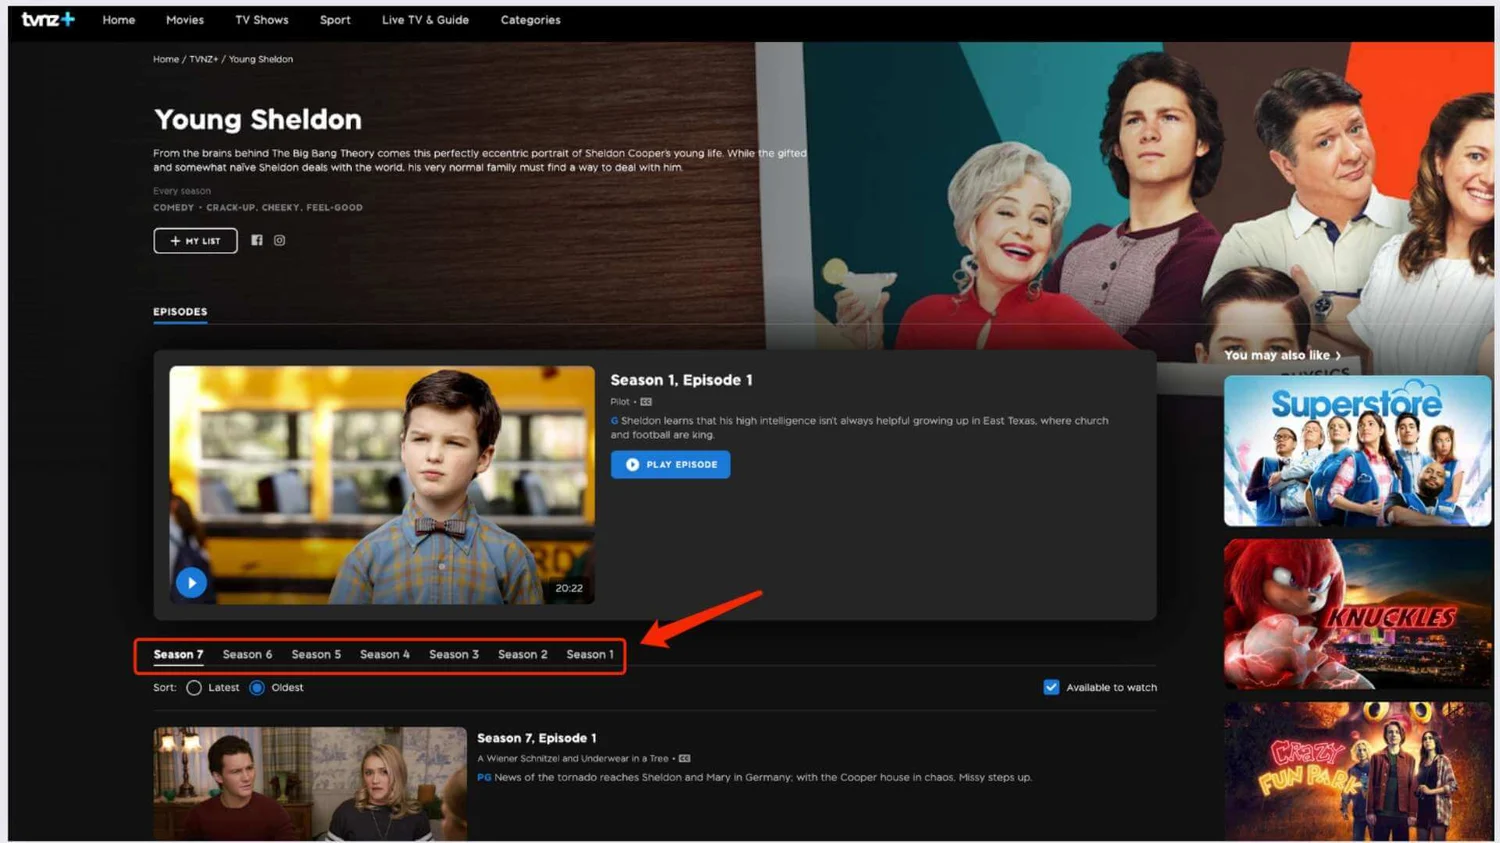
Task: Click the Season 1, Episode 1 title
Action: [x=681, y=380]
